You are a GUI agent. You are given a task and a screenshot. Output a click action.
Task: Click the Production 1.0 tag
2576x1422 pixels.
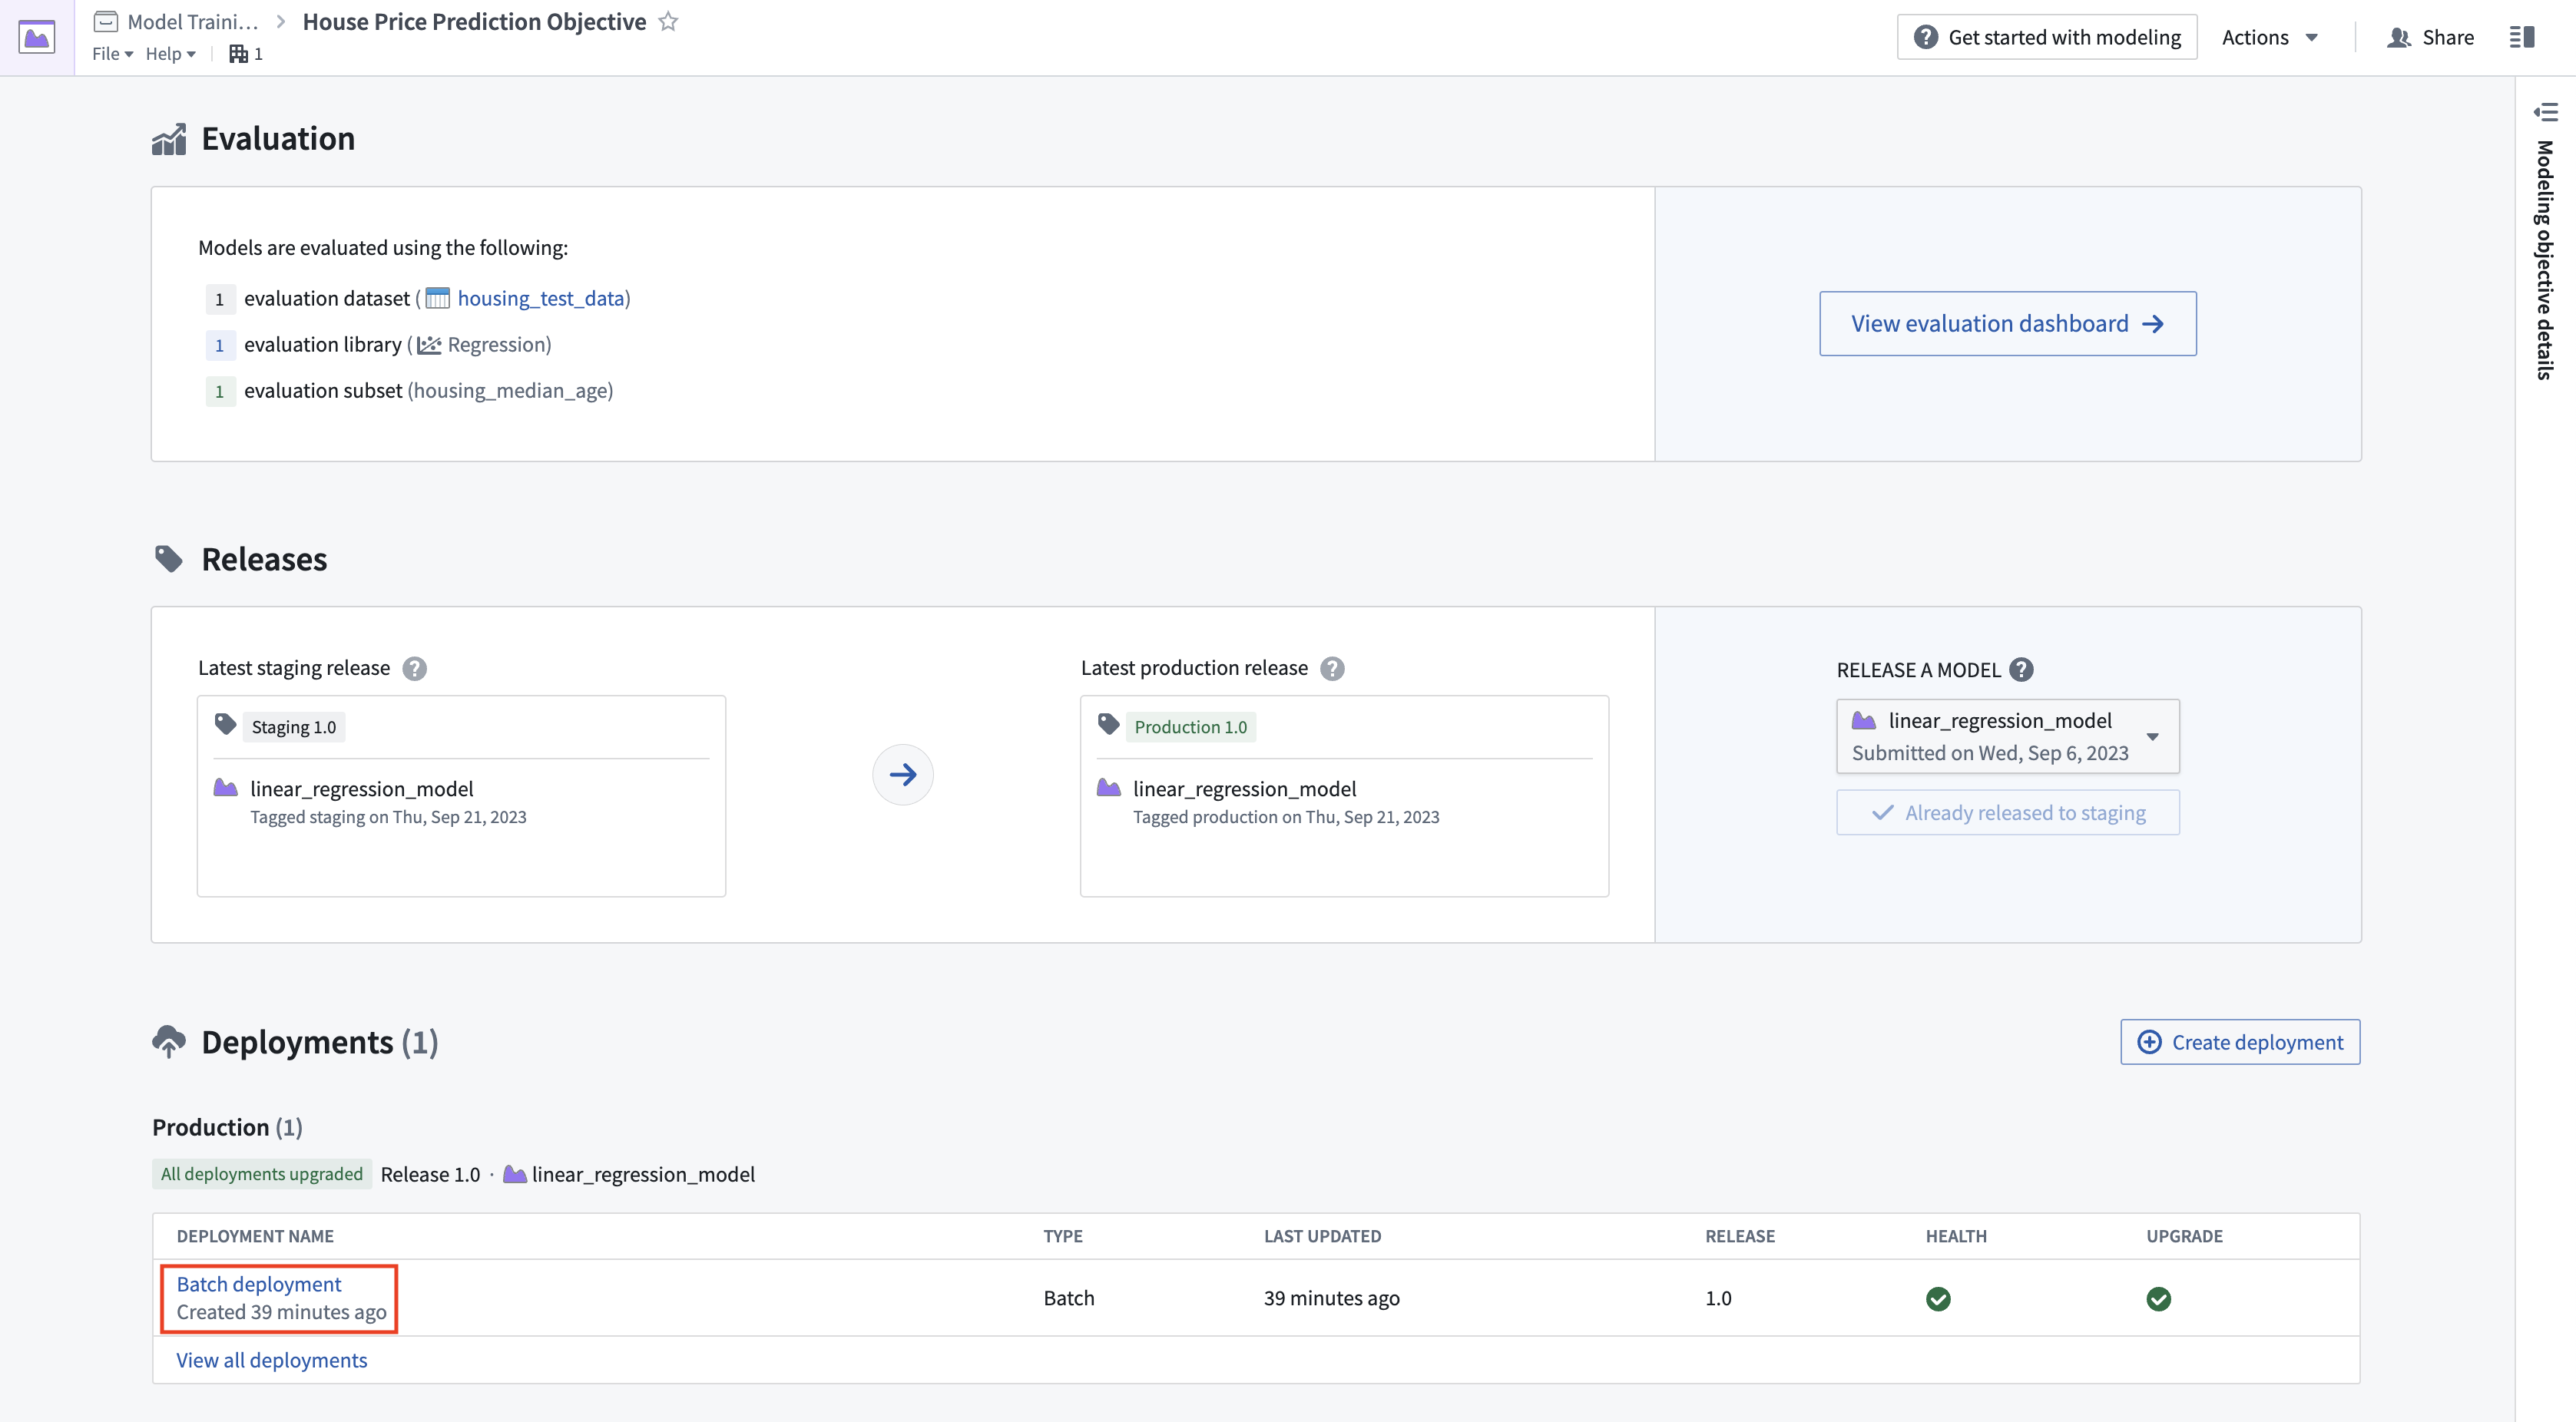click(1190, 727)
